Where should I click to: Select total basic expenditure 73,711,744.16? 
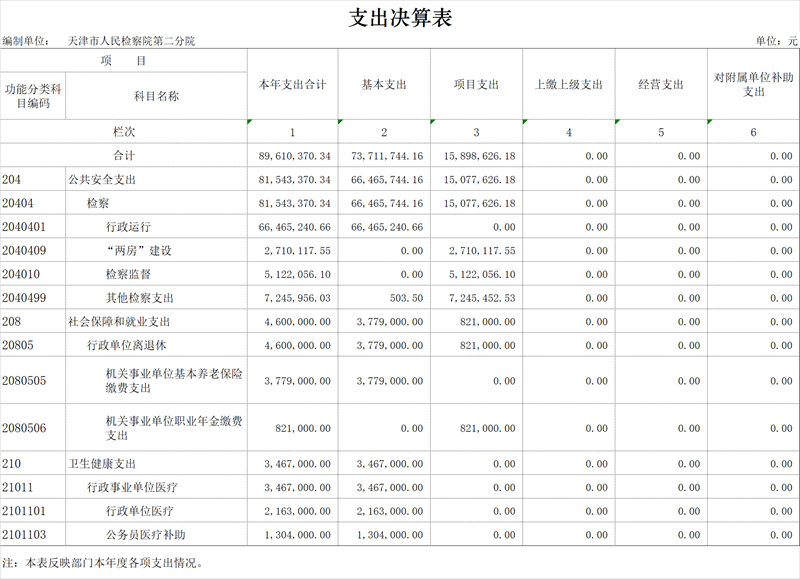387,156
